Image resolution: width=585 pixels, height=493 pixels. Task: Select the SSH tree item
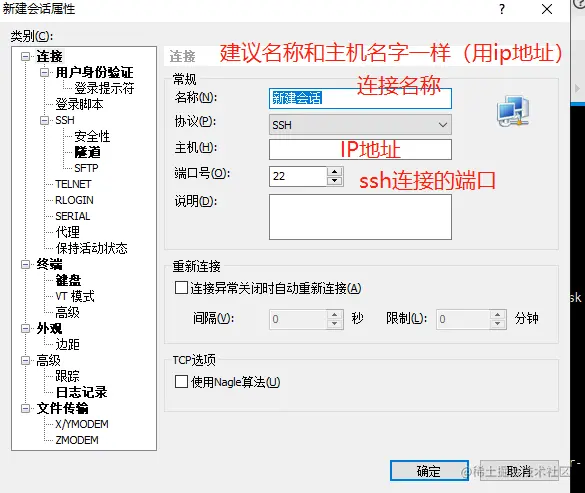pyautogui.click(x=65, y=120)
